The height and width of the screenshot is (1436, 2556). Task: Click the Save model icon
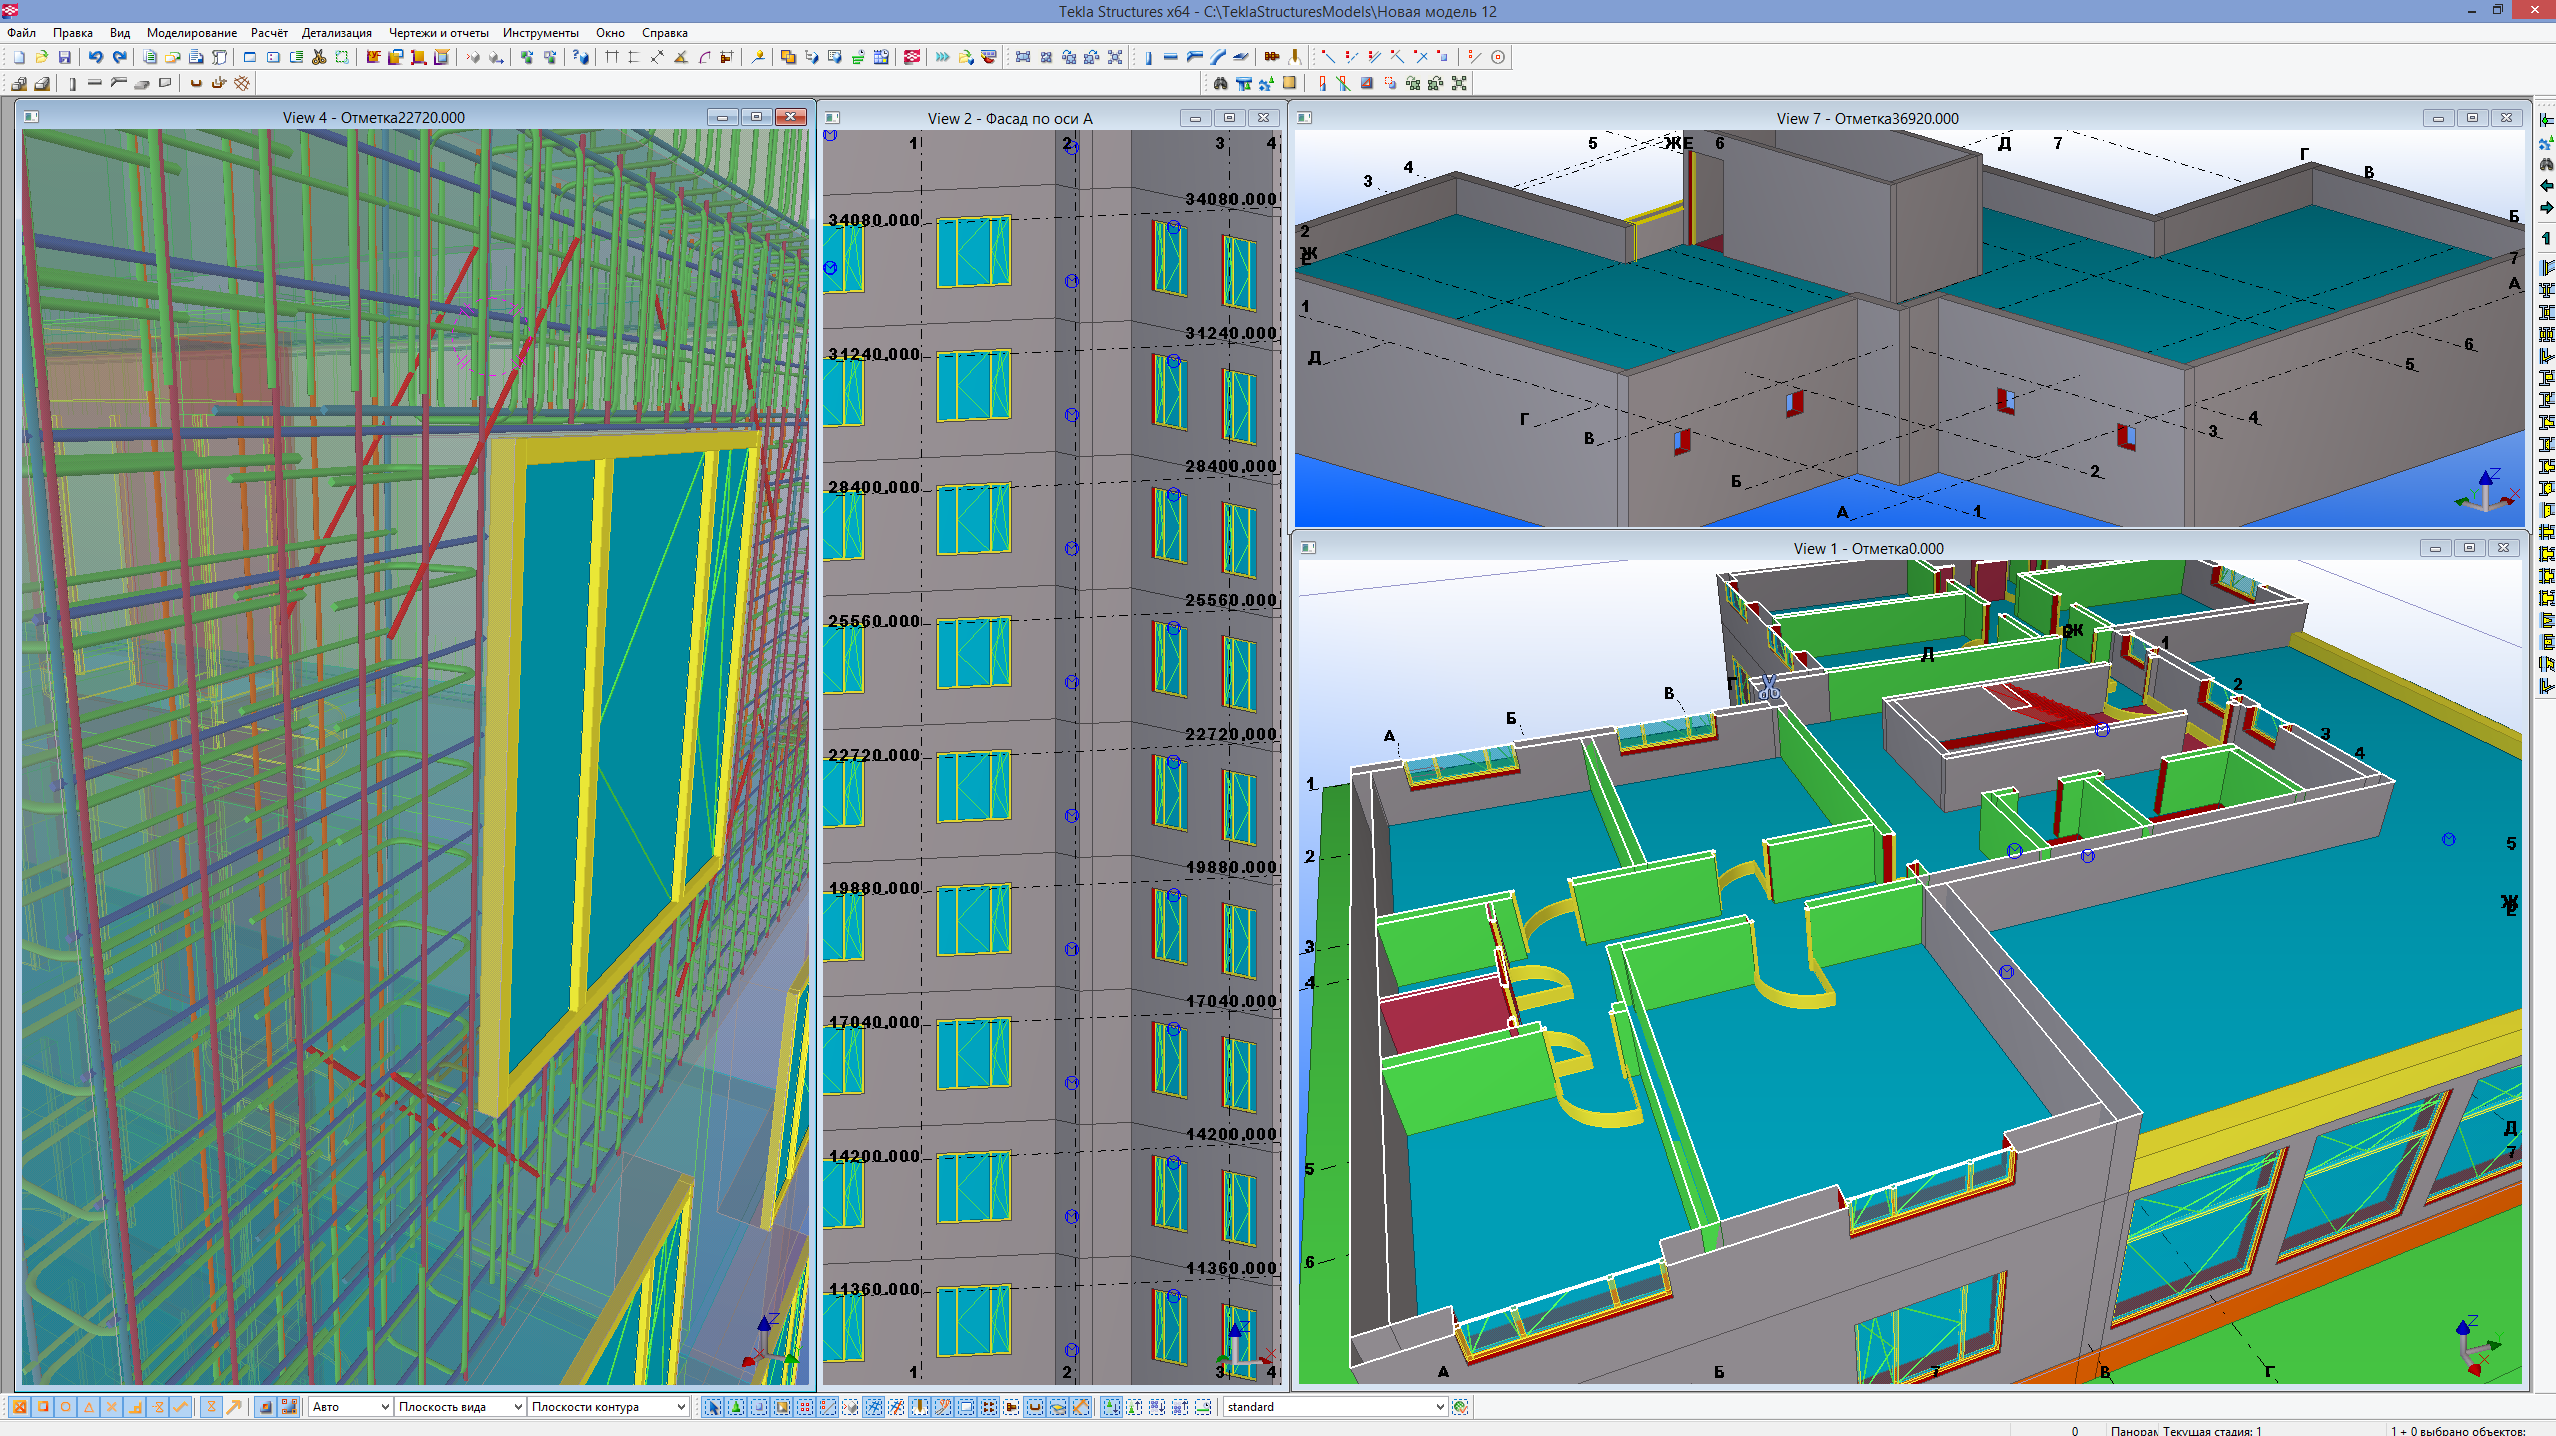coord(65,57)
